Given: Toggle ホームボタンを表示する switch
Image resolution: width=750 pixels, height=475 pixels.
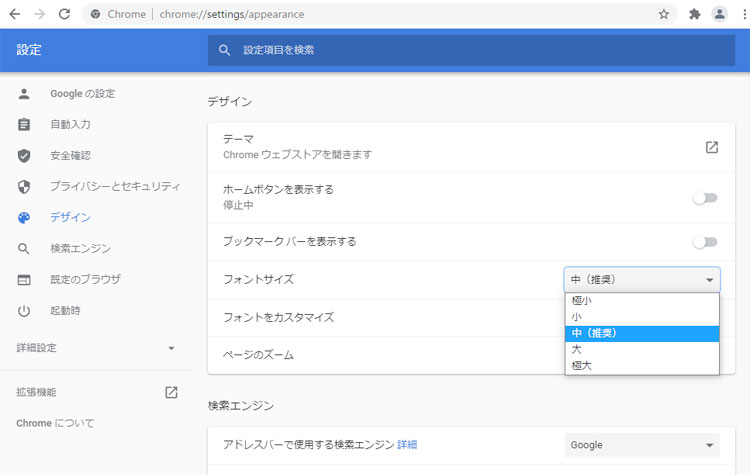Looking at the screenshot, I should point(706,197).
